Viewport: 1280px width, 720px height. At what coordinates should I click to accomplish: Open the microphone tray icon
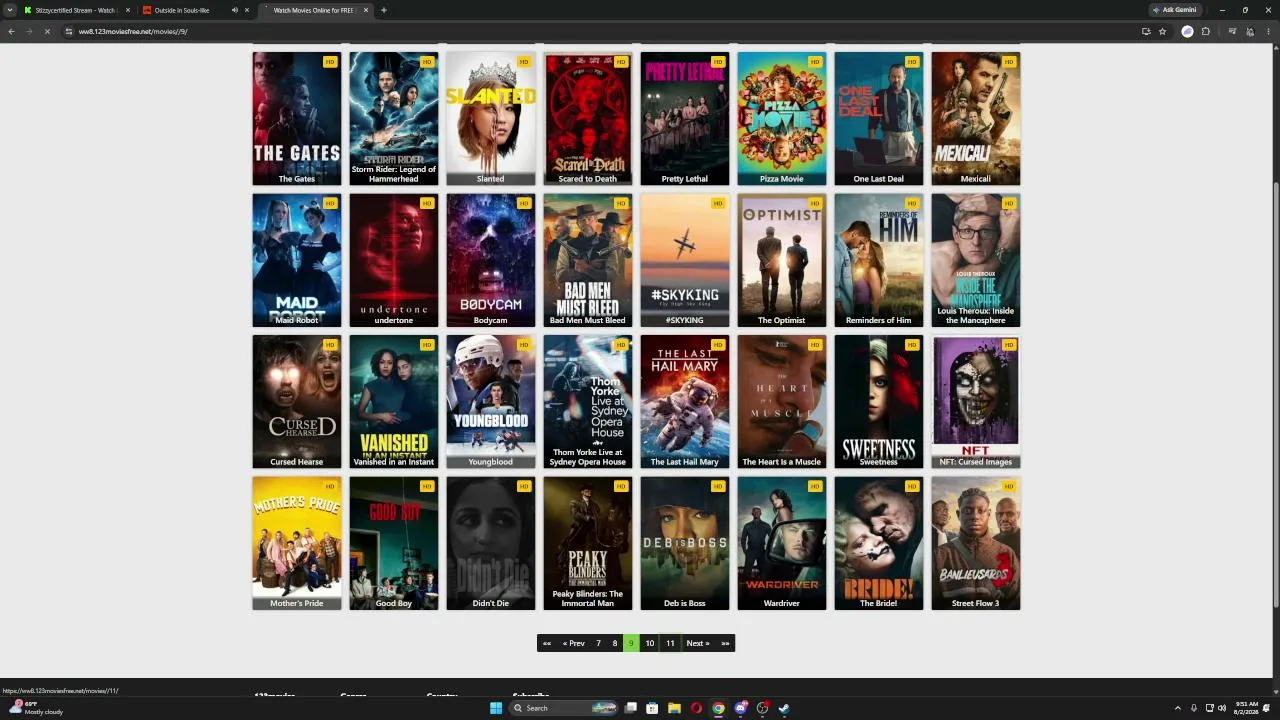click(x=1193, y=708)
